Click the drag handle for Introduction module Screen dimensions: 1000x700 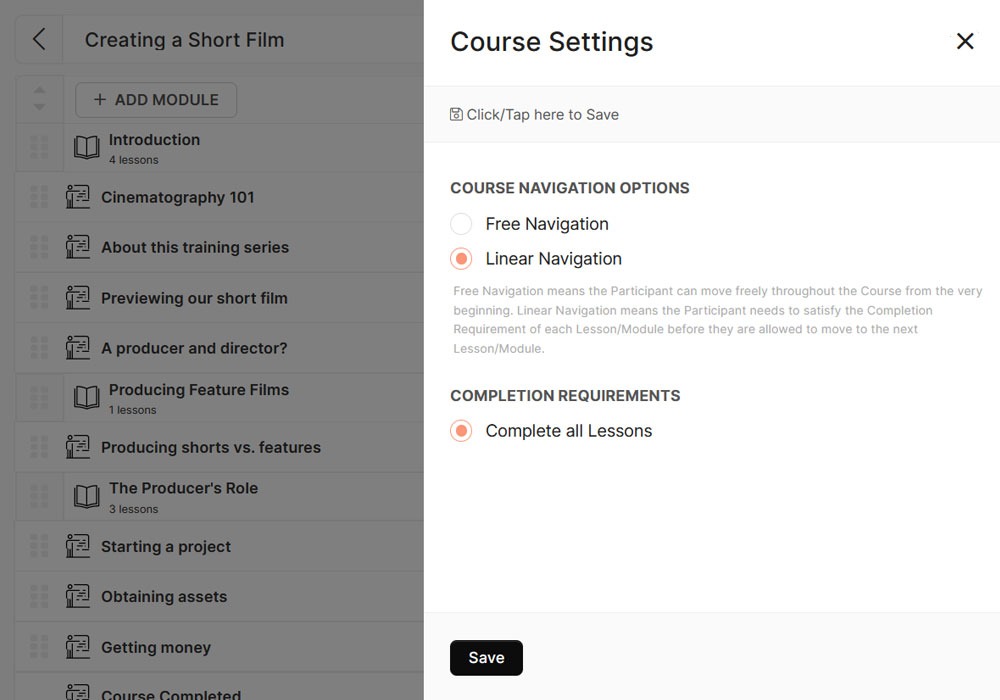pyautogui.click(x=39, y=148)
